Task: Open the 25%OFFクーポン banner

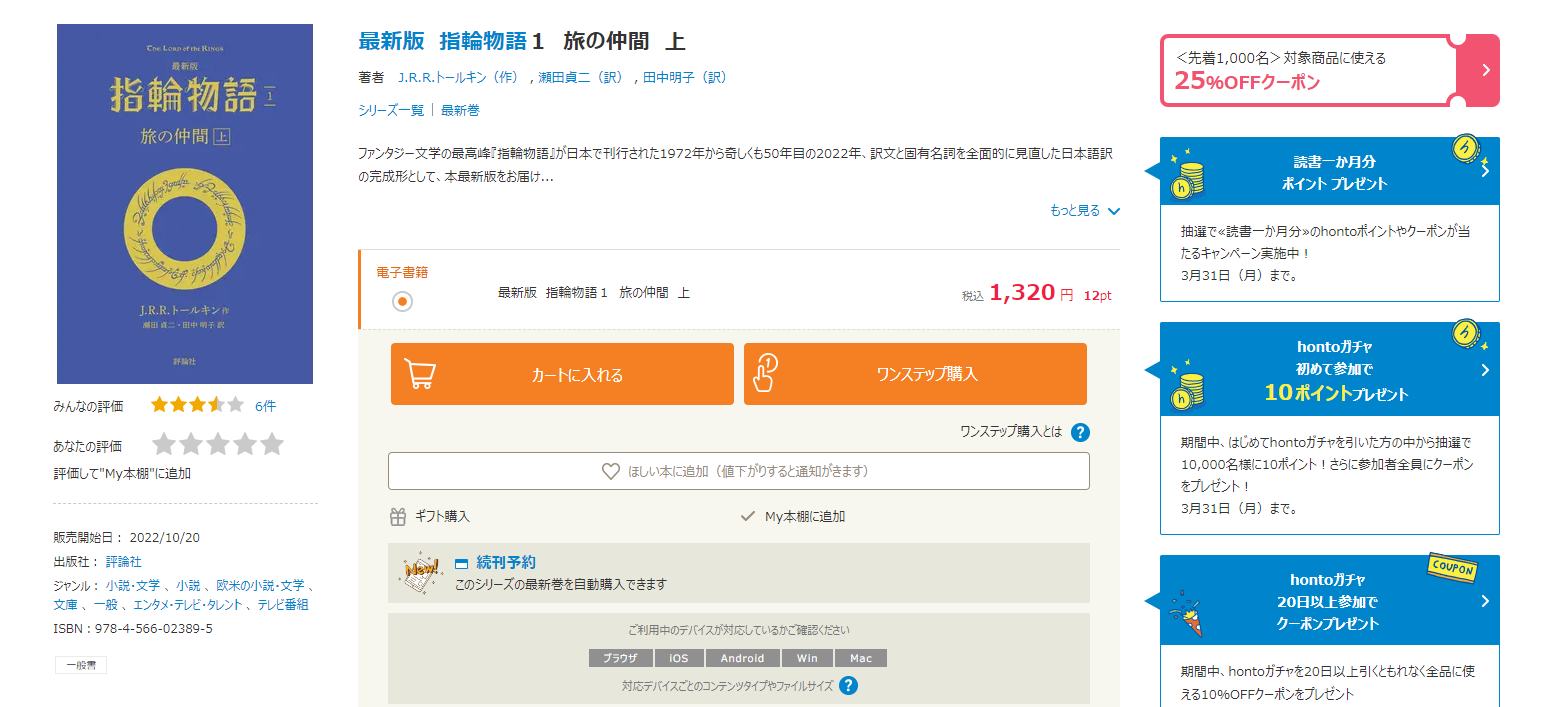Action: (1329, 70)
